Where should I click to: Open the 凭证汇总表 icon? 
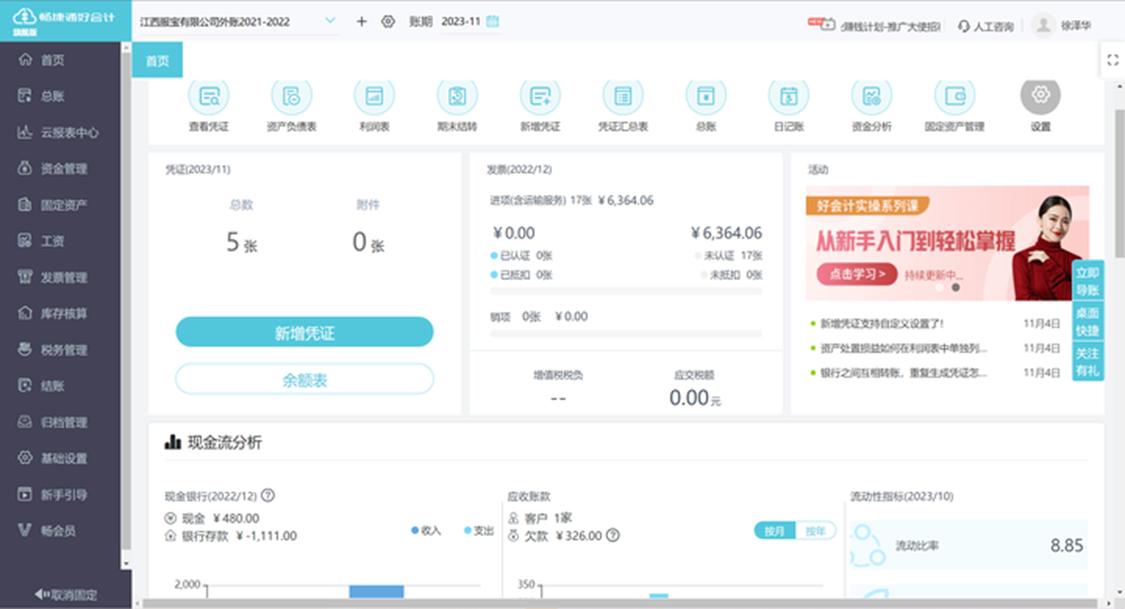pyautogui.click(x=624, y=97)
